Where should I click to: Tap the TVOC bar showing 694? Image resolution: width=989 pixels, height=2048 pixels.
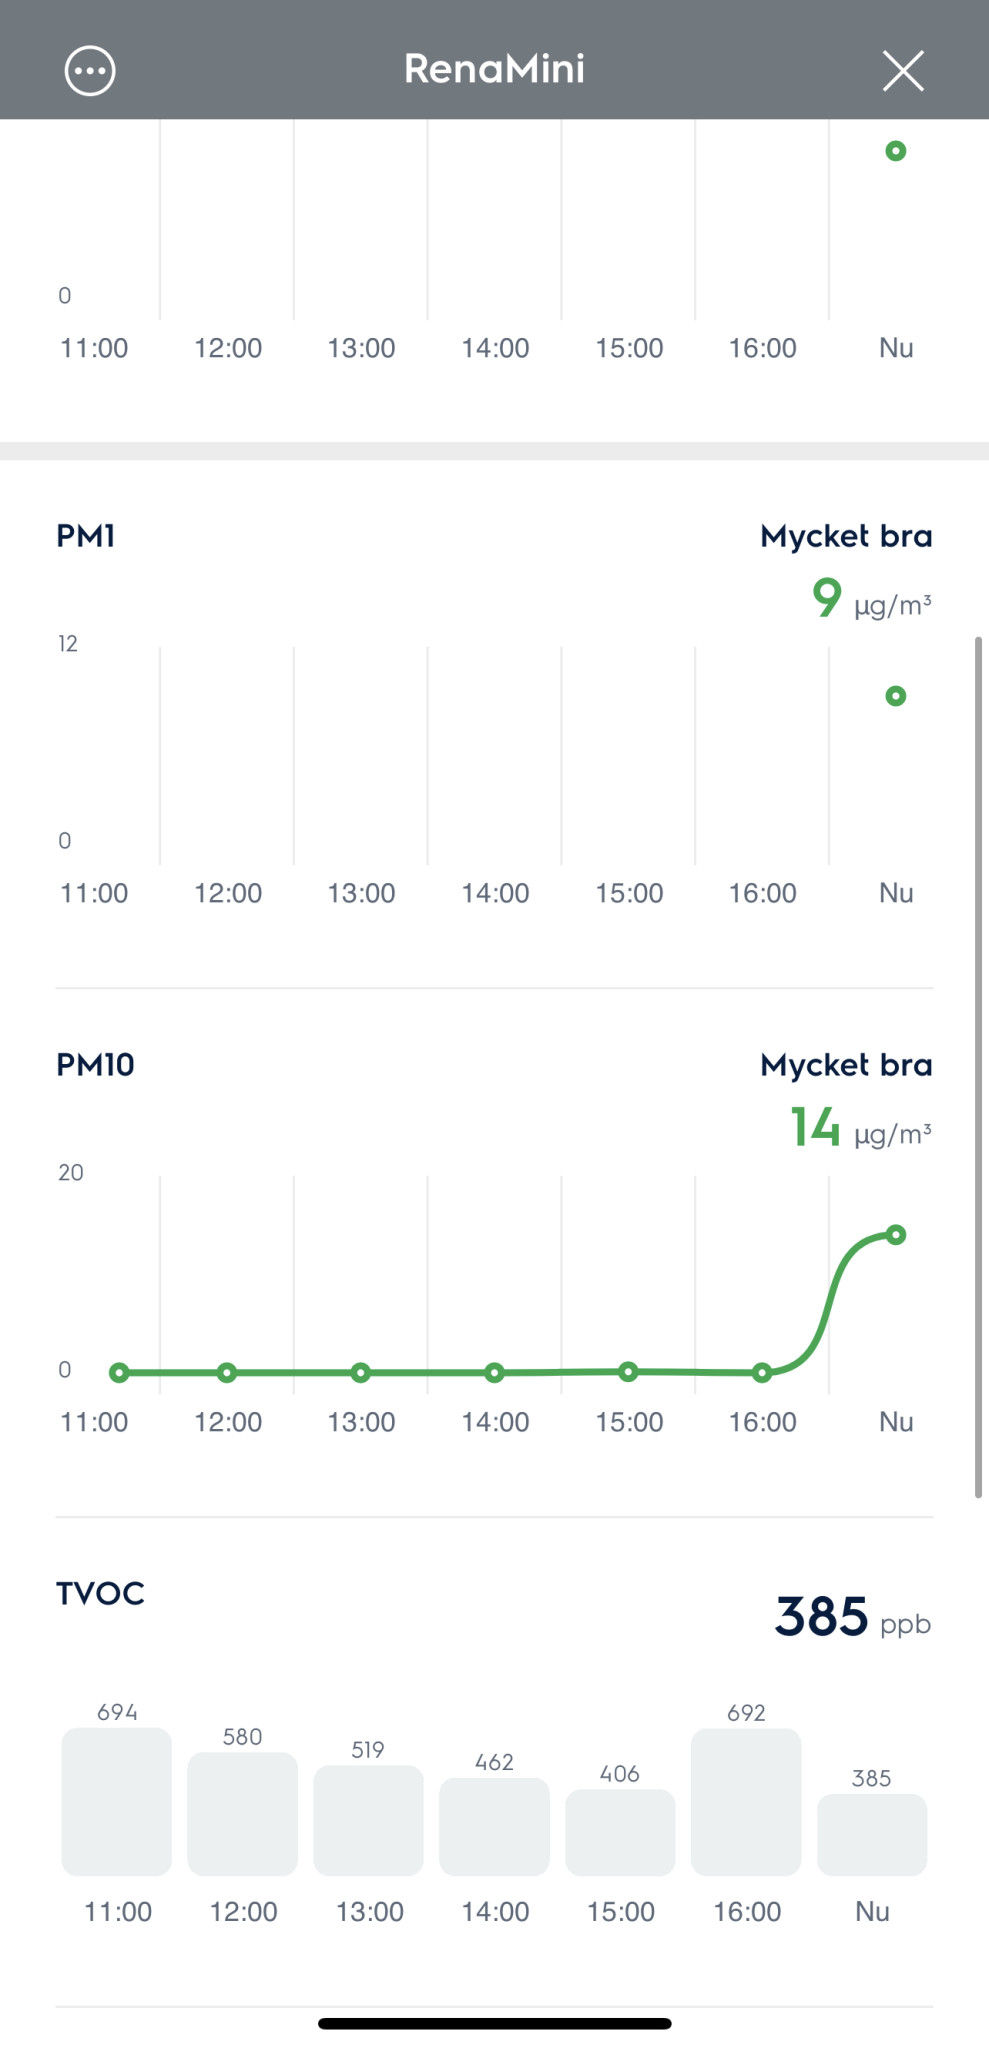[x=117, y=1801]
